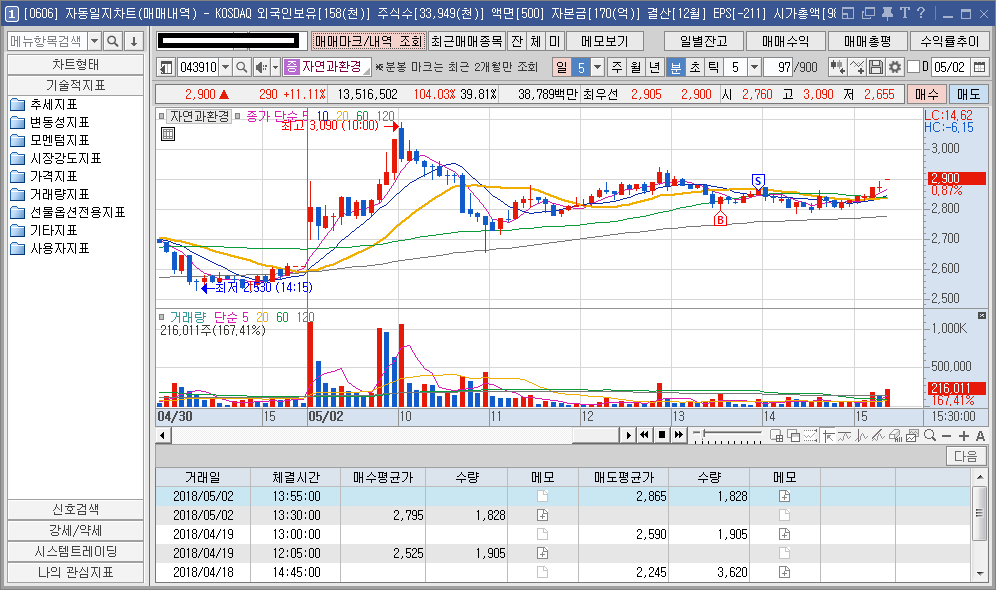Expand the 변동성지표 folder
This screenshot has height=590, width=996.
pyautogui.click(x=60, y=122)
